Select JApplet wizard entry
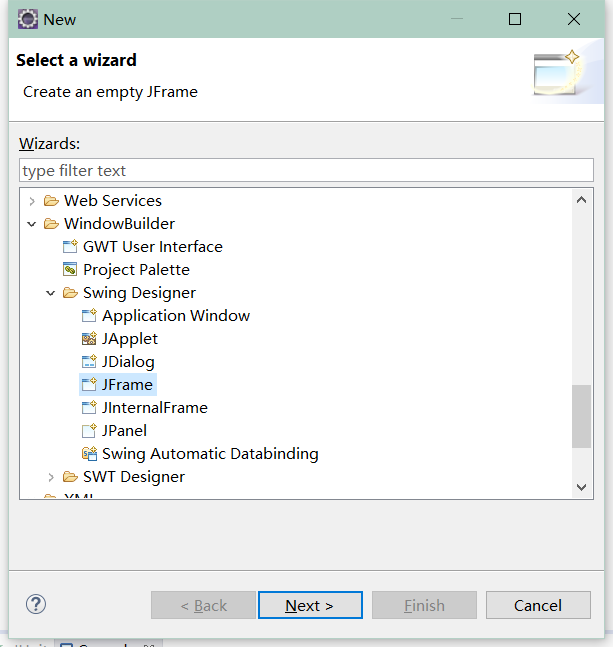Viewport: 613px width, 647px height. click(130, 339)
